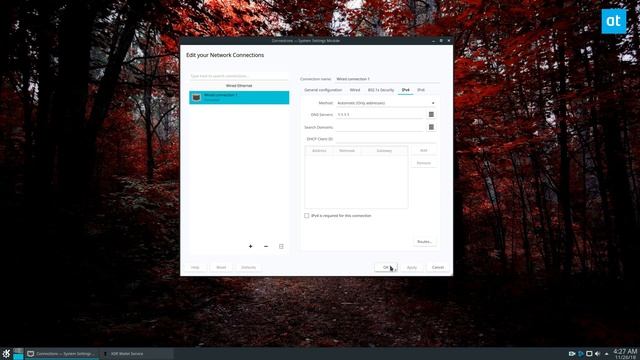The height and width of the screenshot is (360, 640).
Task: Open the pager icon next to the launcher
Action: click(18, 353)
